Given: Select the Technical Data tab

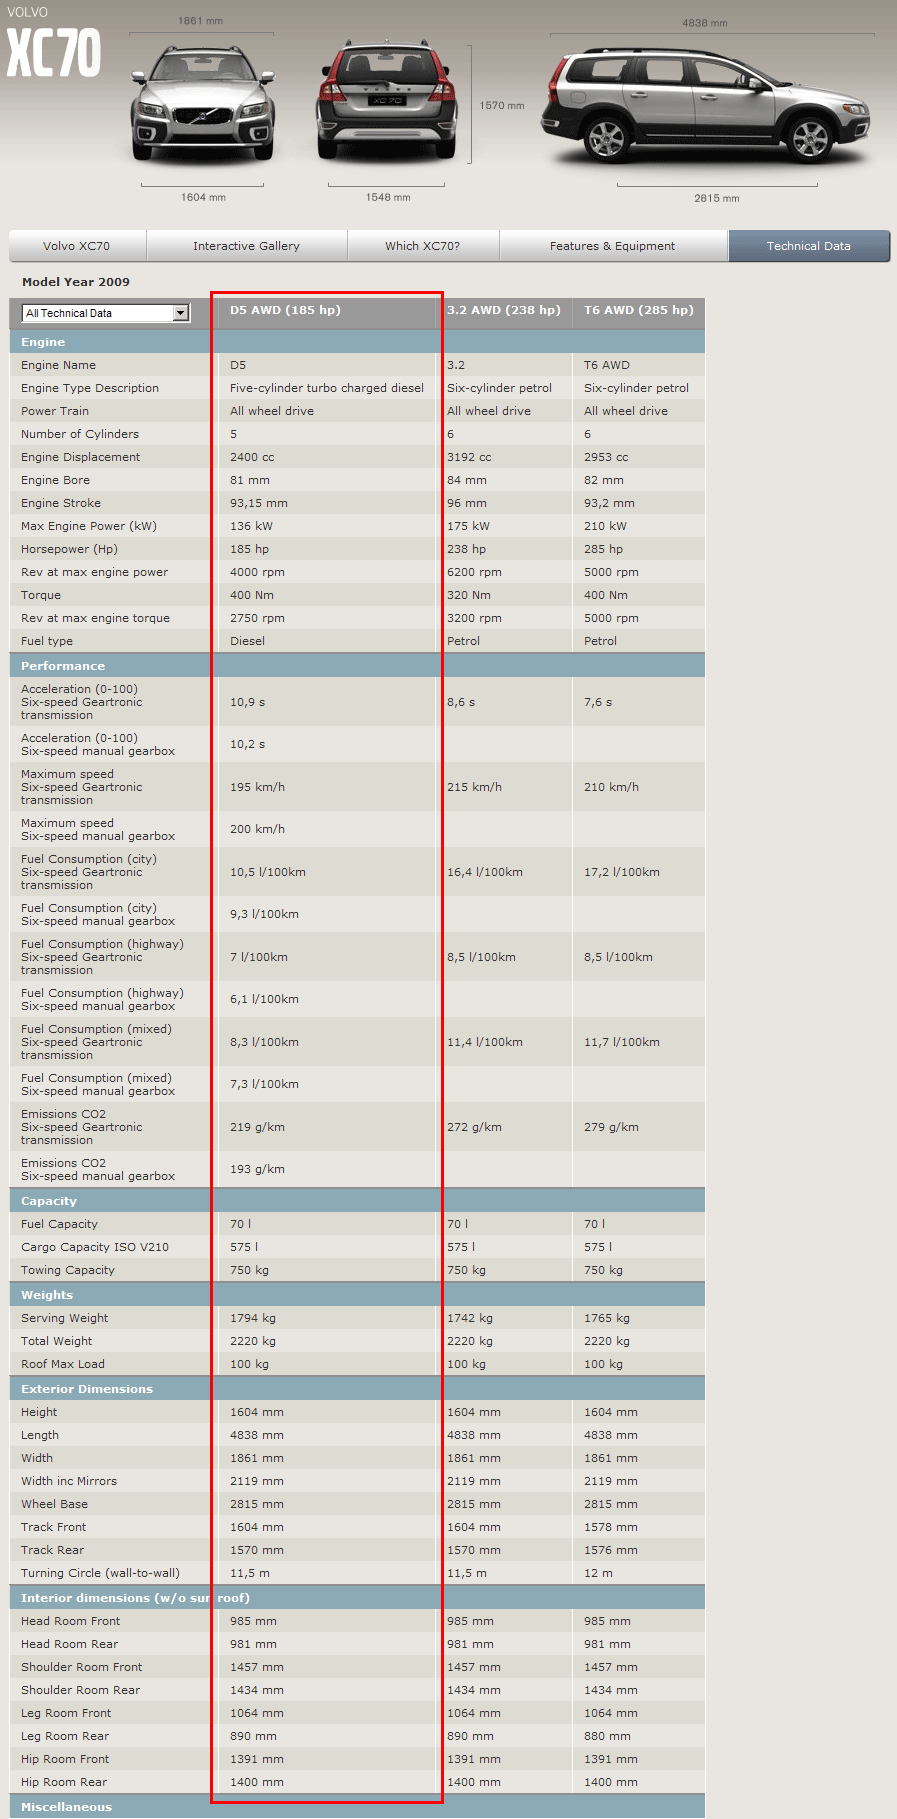Looking at the screenshot, I should (x=809, y=246).
